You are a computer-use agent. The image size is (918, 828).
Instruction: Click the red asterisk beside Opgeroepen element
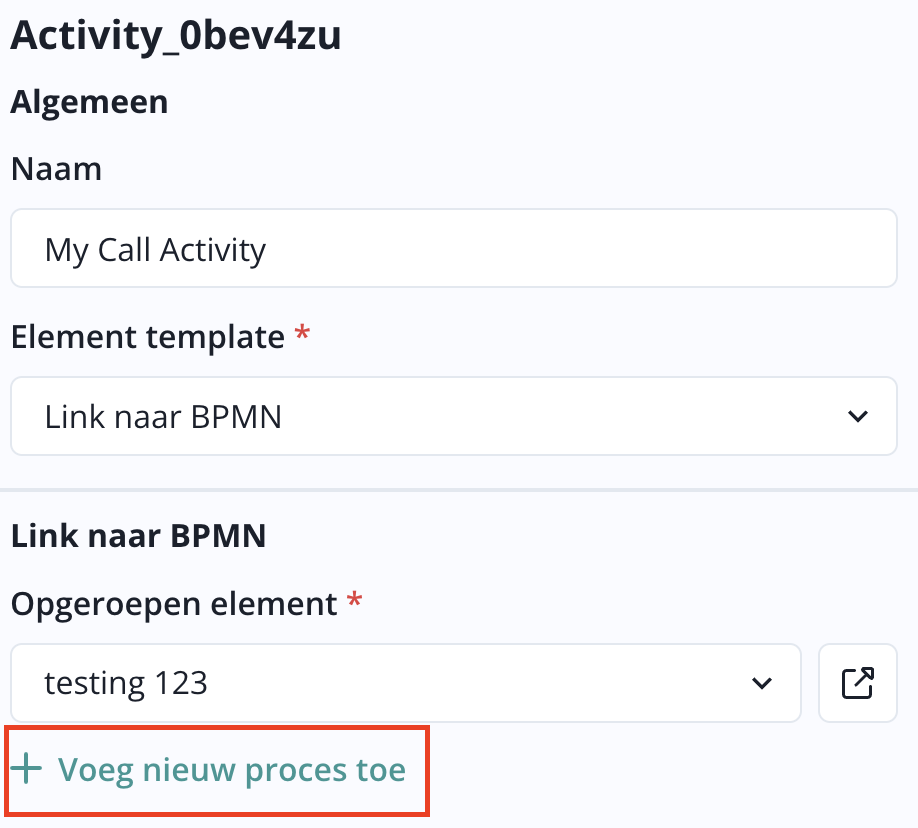[352, 602]
